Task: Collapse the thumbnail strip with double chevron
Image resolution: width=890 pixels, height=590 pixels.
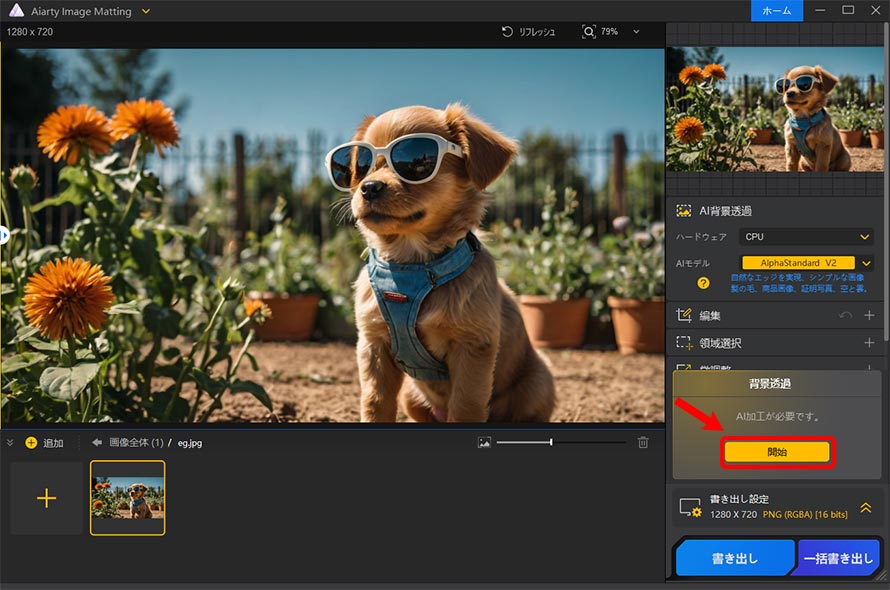Action: point(10,442)
